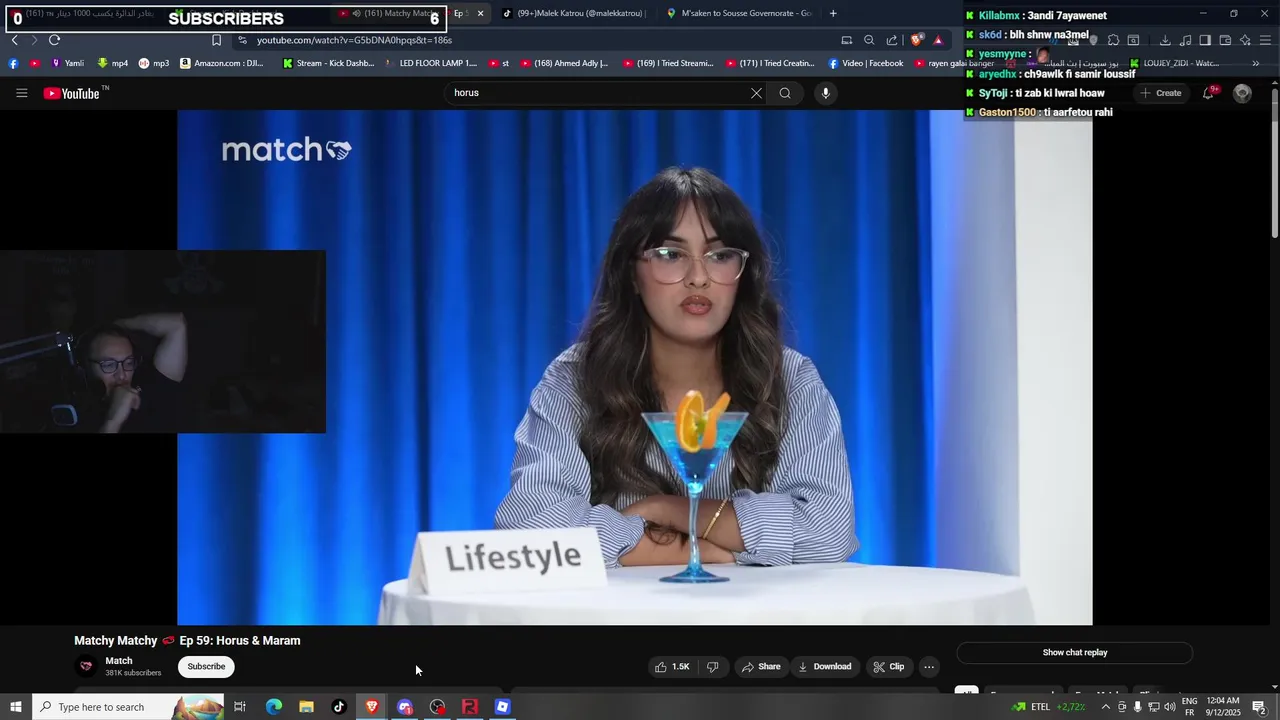This screenshot has height=720, width=1280.
Task: Share the video
Action: point(760,666)
